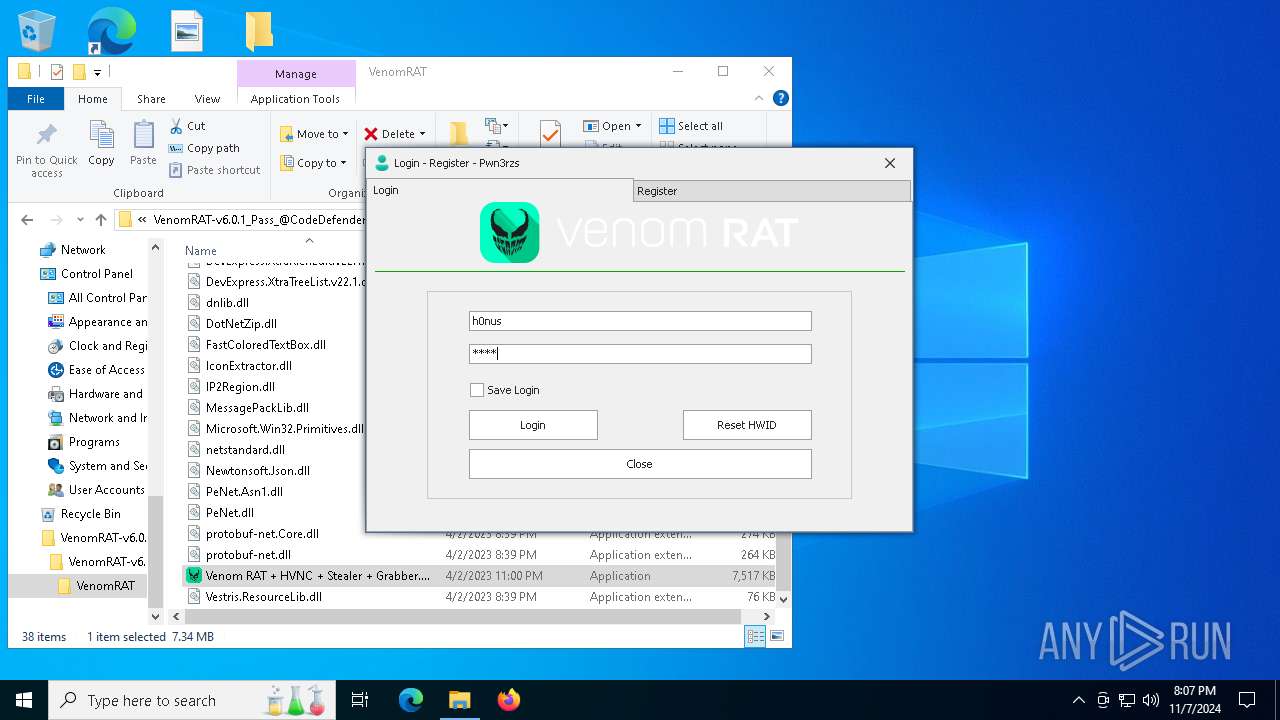The image size is (1280, 720).
Task: Select Venom RAT + HVNC application file
Action: tap(317, 576)
